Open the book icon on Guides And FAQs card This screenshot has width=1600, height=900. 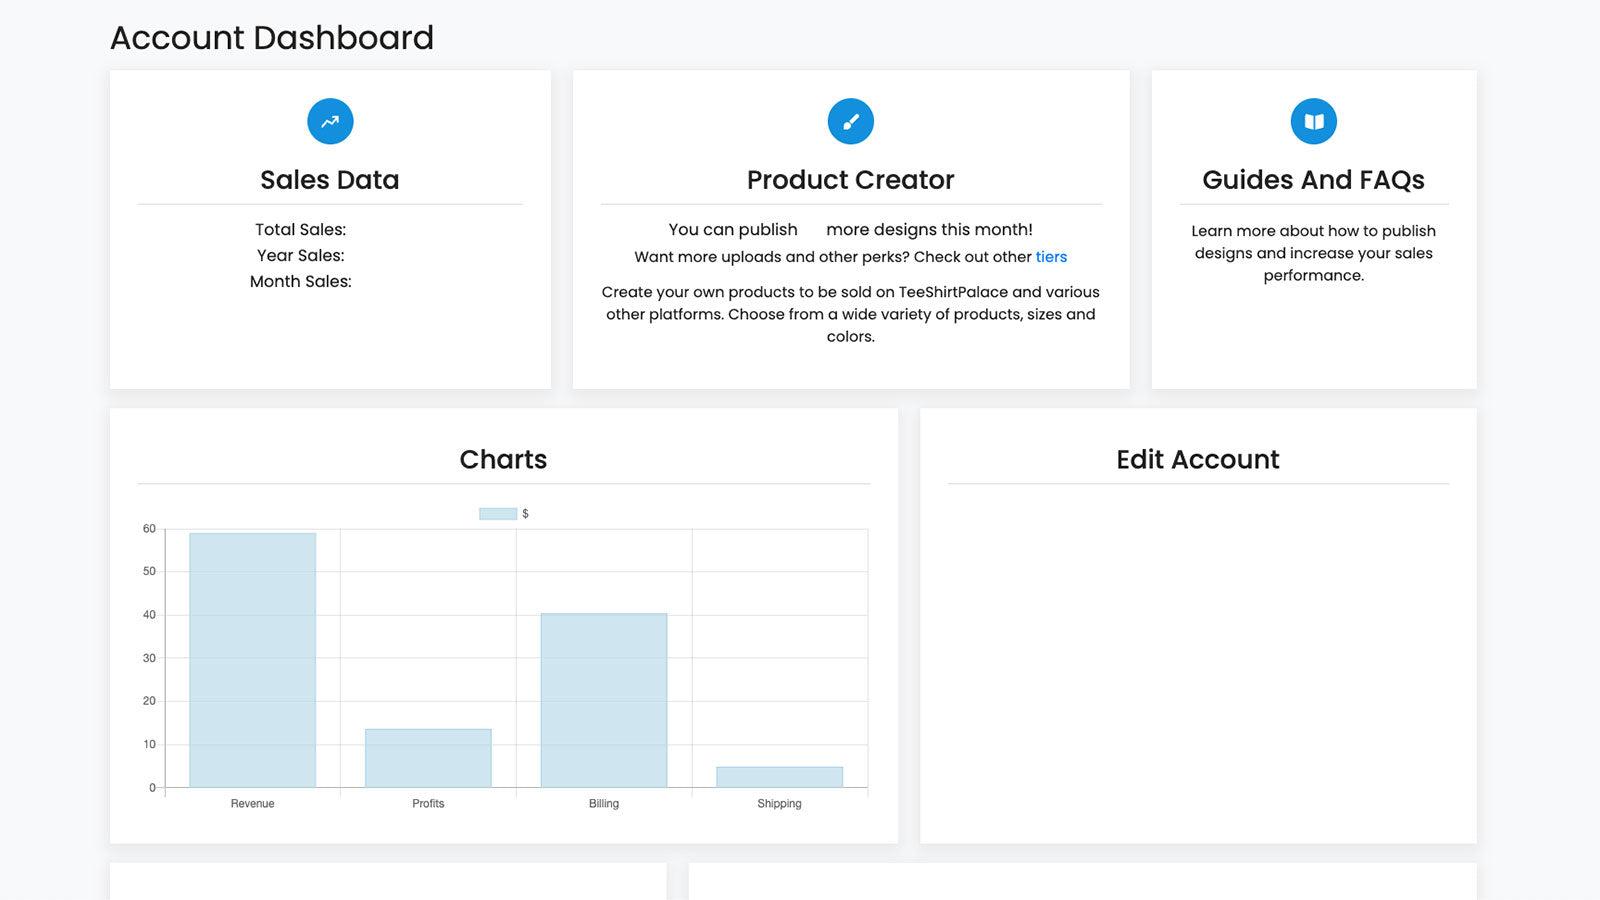(x=1313, y=120)
